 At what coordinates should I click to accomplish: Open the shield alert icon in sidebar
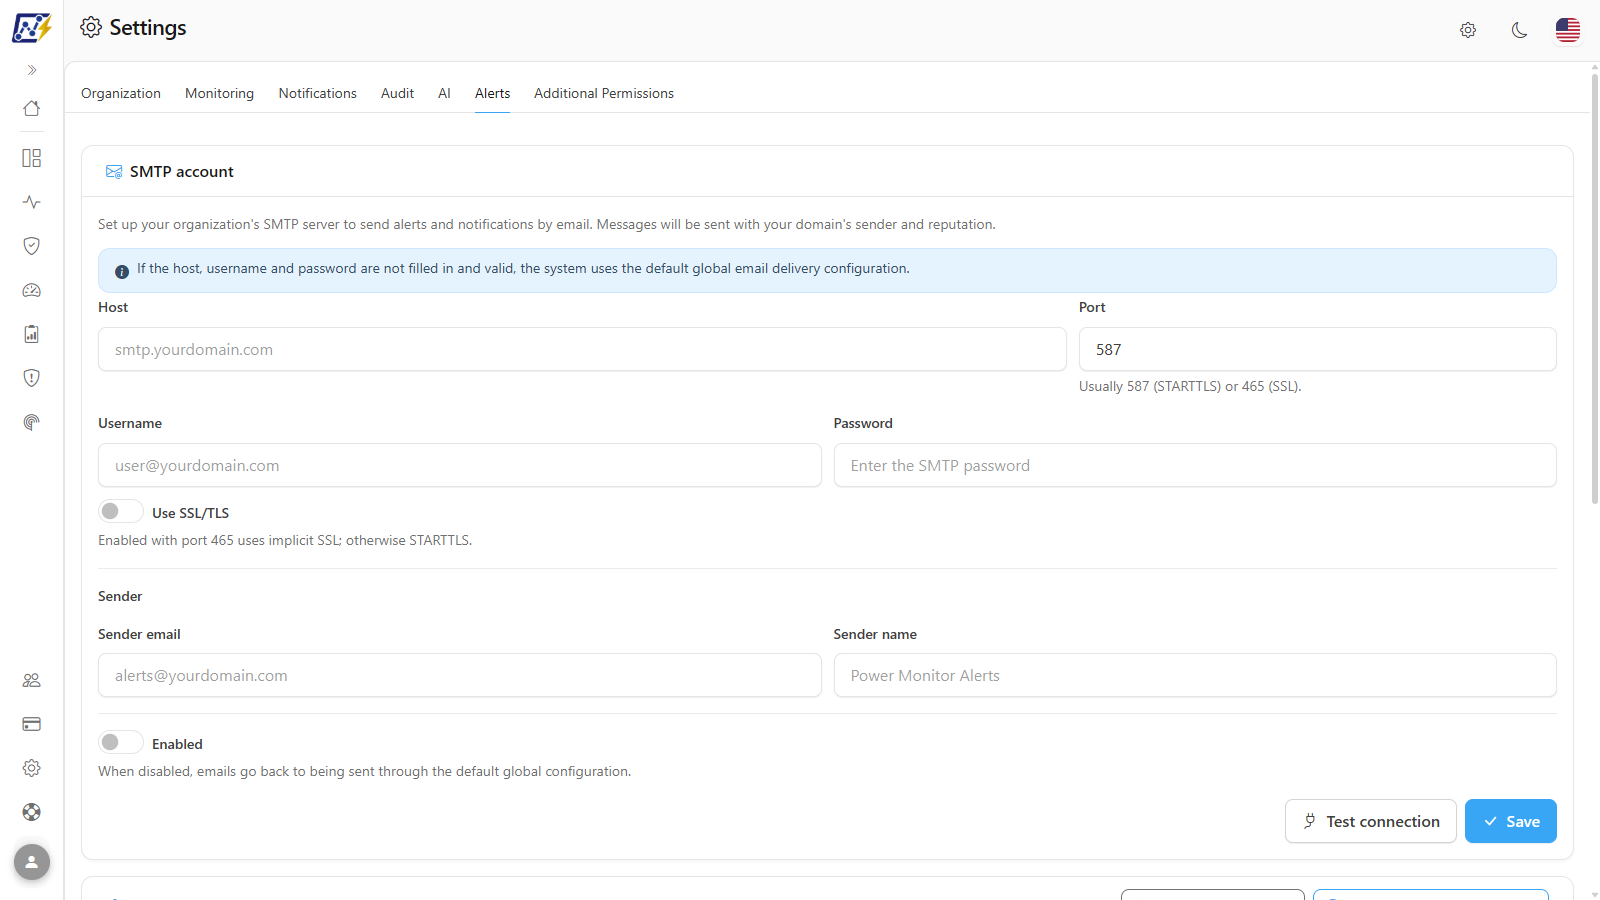pos(32,378)
